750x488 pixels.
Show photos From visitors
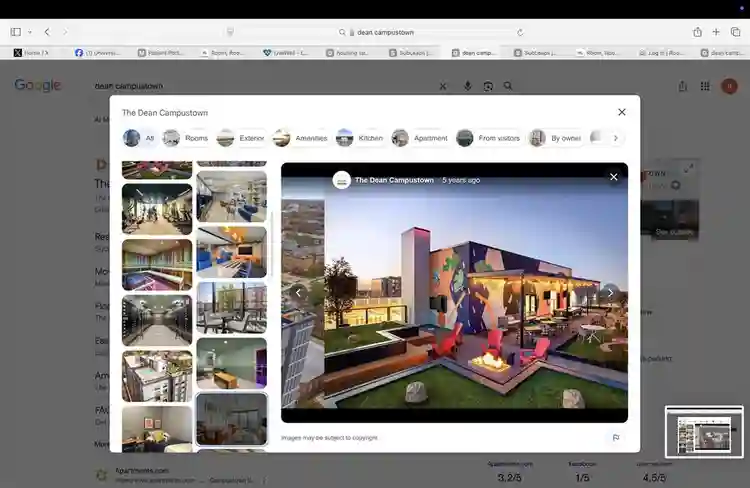pos(488,138)
